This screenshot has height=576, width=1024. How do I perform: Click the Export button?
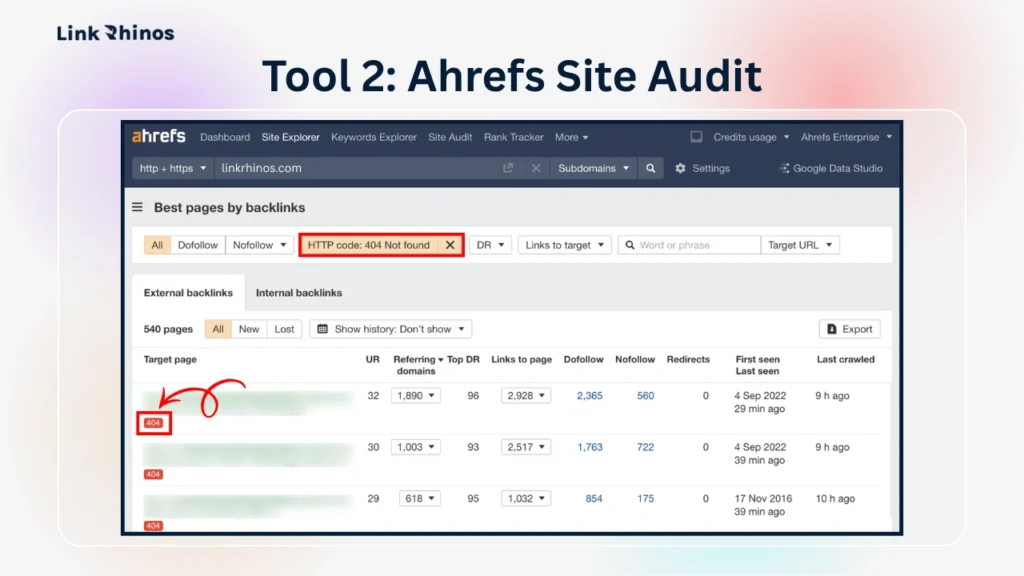pyautogui.click(x=849, y=328)
